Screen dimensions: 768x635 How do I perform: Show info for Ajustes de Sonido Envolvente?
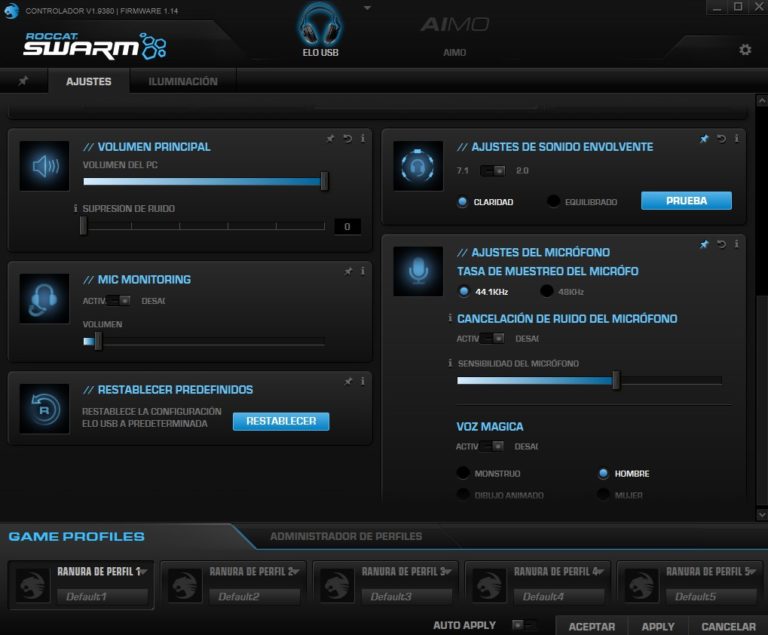coord(737,138)
